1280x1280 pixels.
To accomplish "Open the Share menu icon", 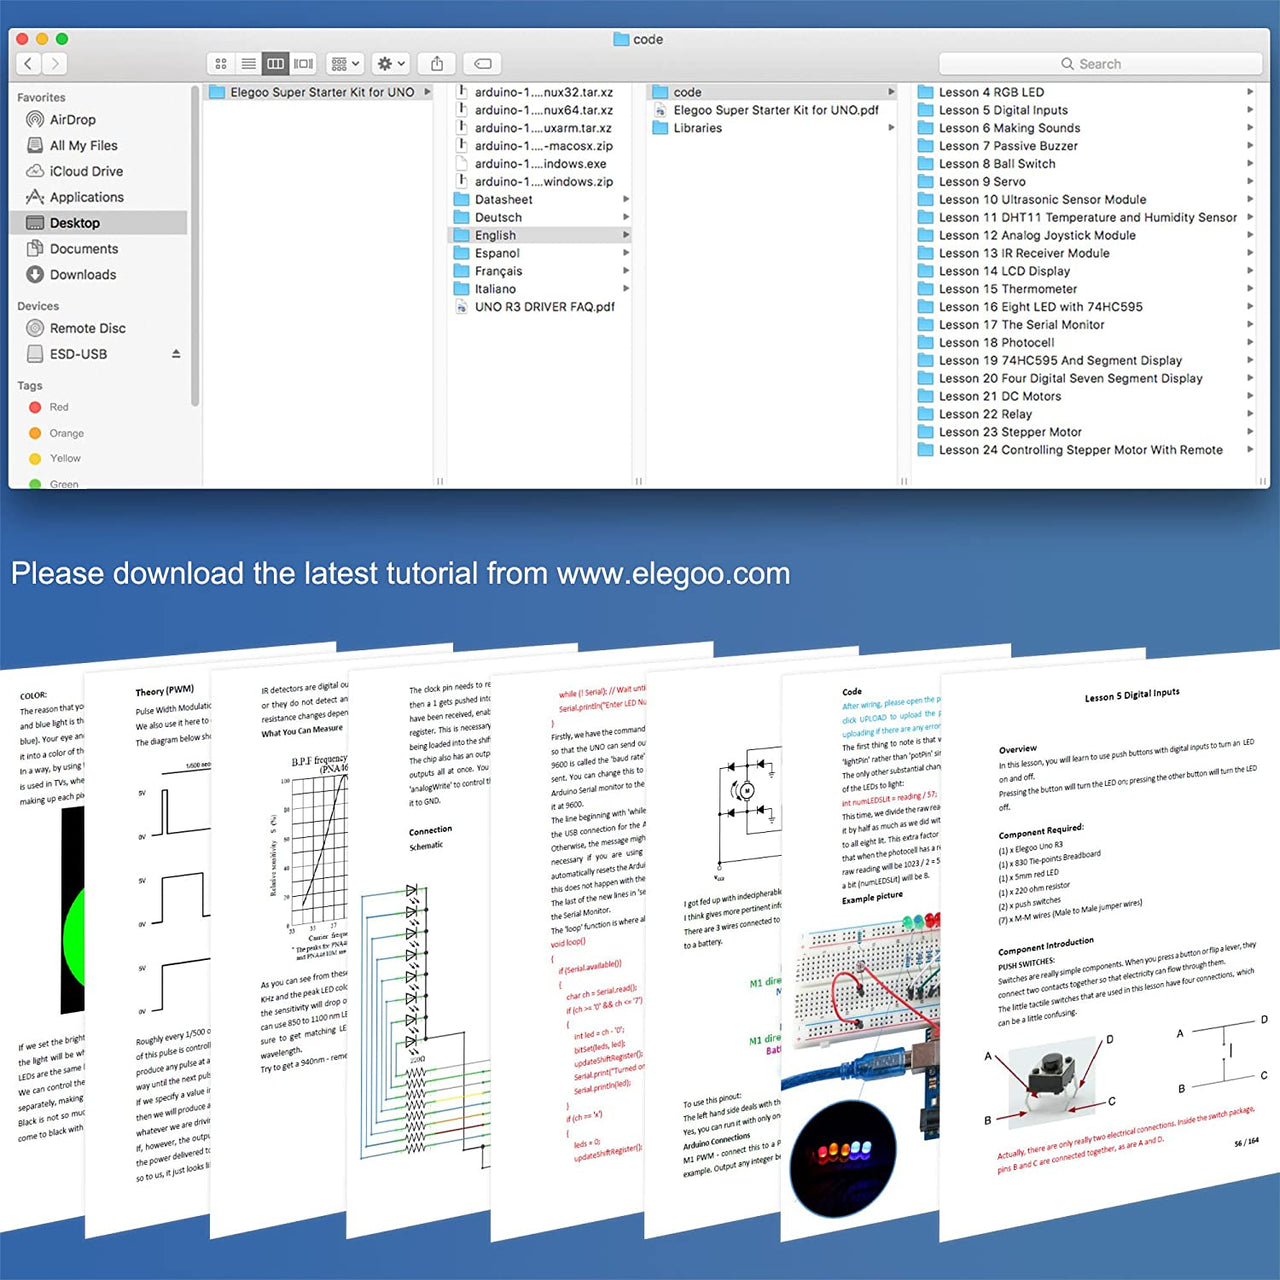I will point(435,63).
